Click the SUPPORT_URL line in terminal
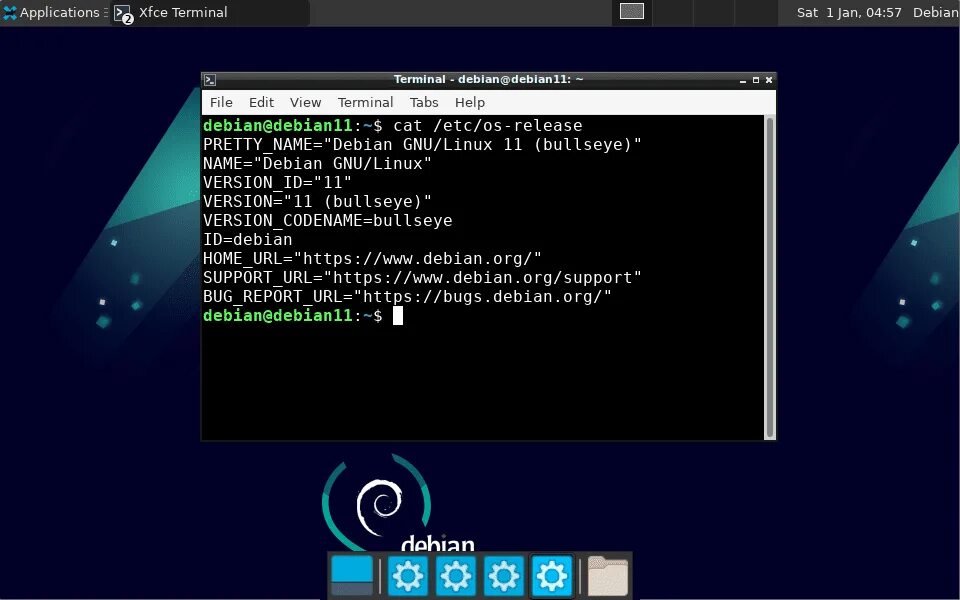960x600 pixels. (x=422, y=277)
